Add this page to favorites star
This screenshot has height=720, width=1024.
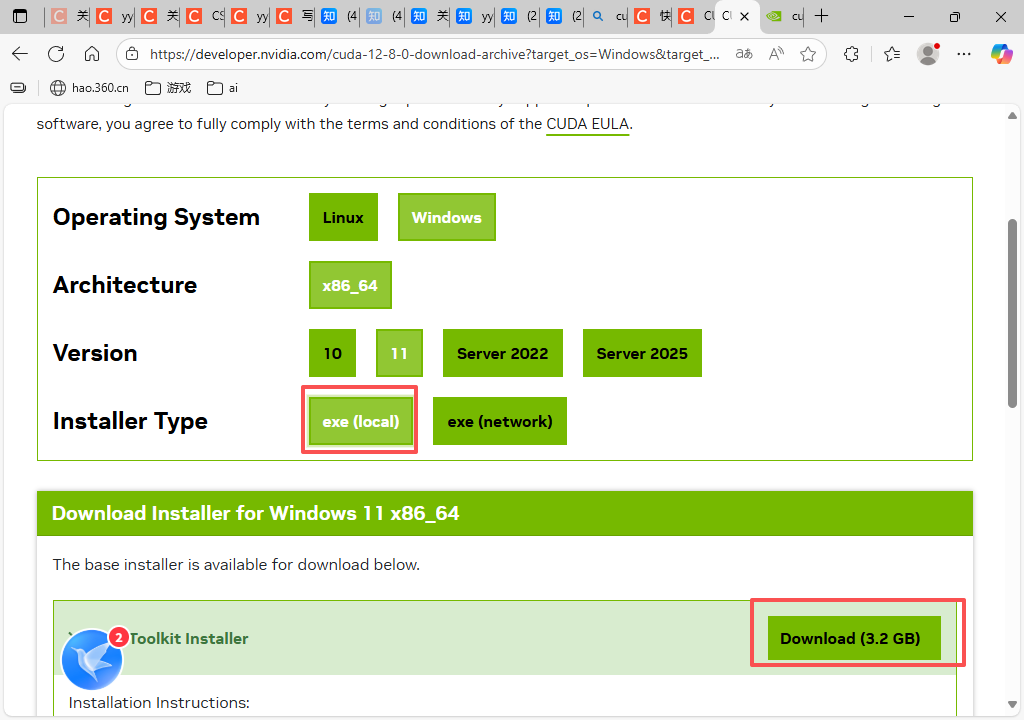pos(808,54)
